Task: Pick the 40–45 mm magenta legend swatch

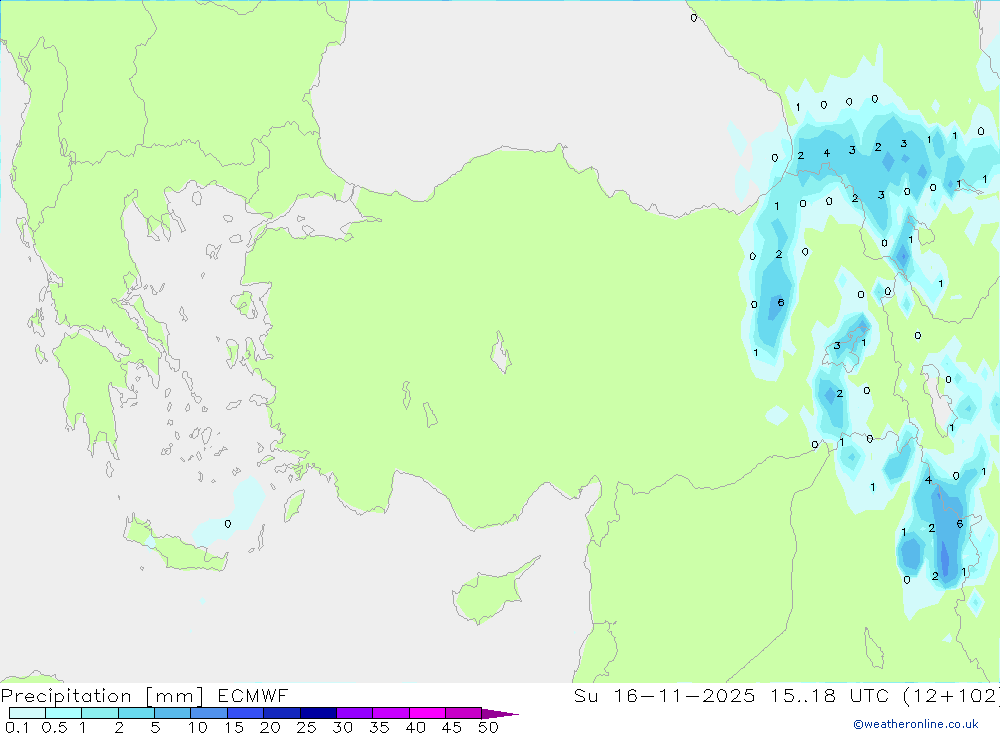Action: point(427,713)
